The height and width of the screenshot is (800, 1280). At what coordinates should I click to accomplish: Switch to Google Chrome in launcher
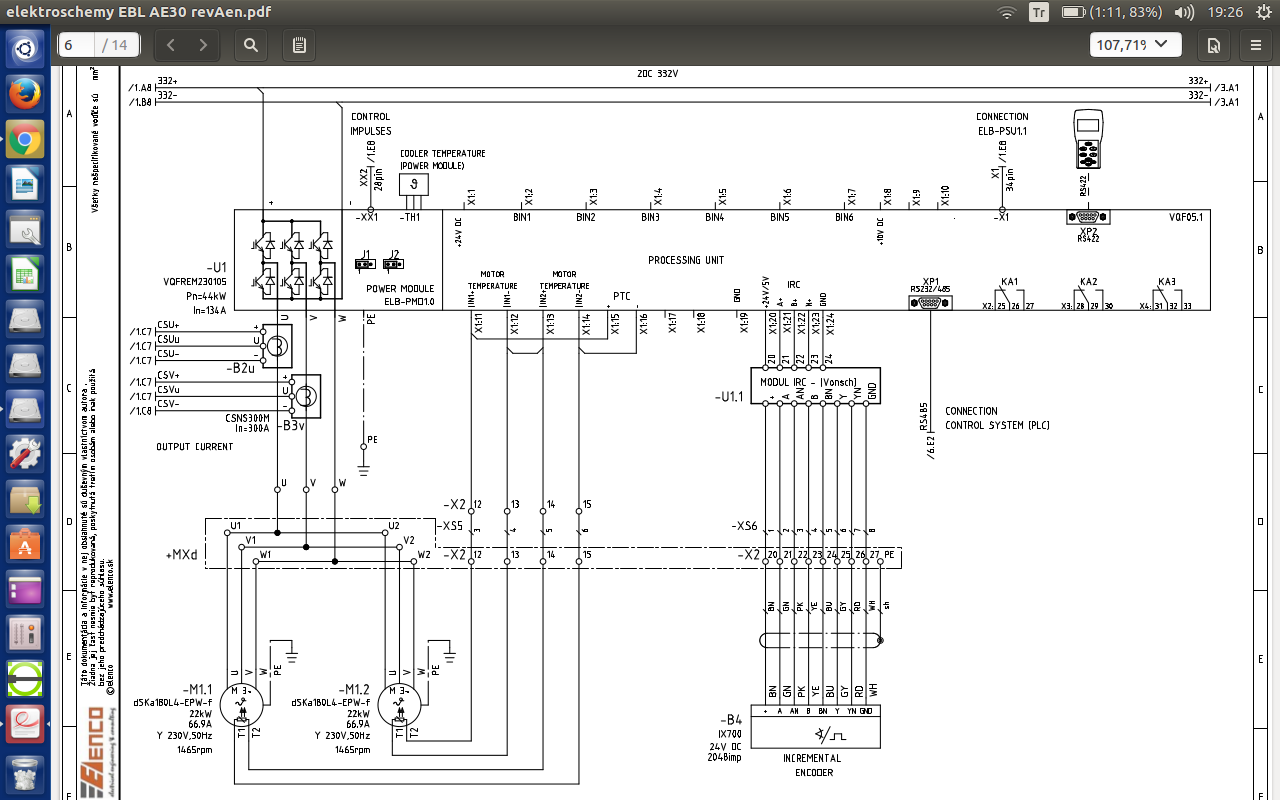tap(25, 140)
